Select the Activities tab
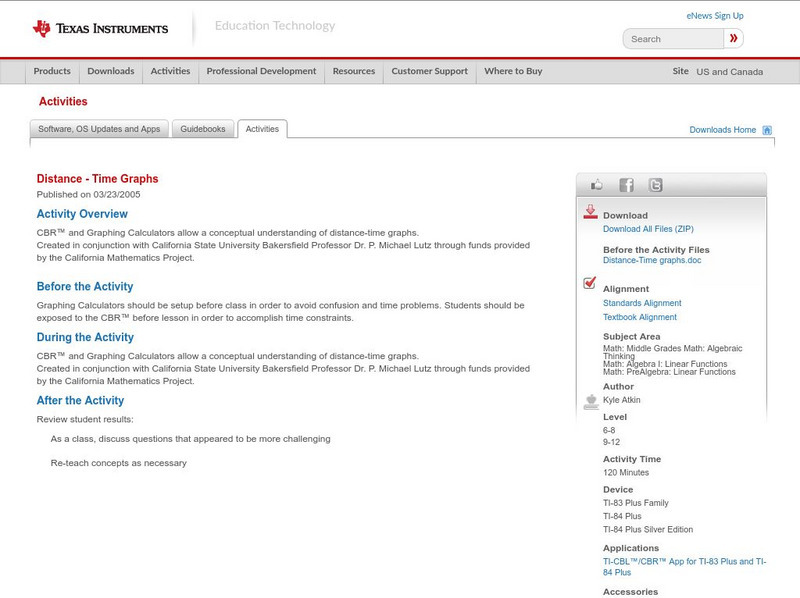The height and width of the screenshot is (598, 800). click(262, 129)
